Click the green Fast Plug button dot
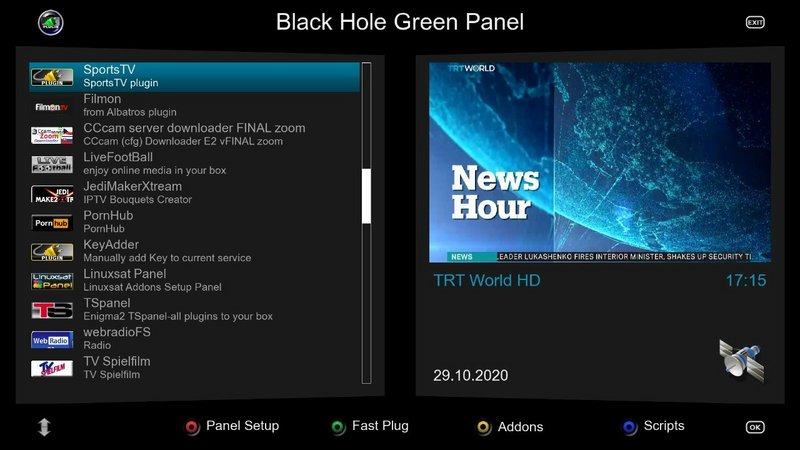This screenshot has width=800, height=450. tap(338, 427)
